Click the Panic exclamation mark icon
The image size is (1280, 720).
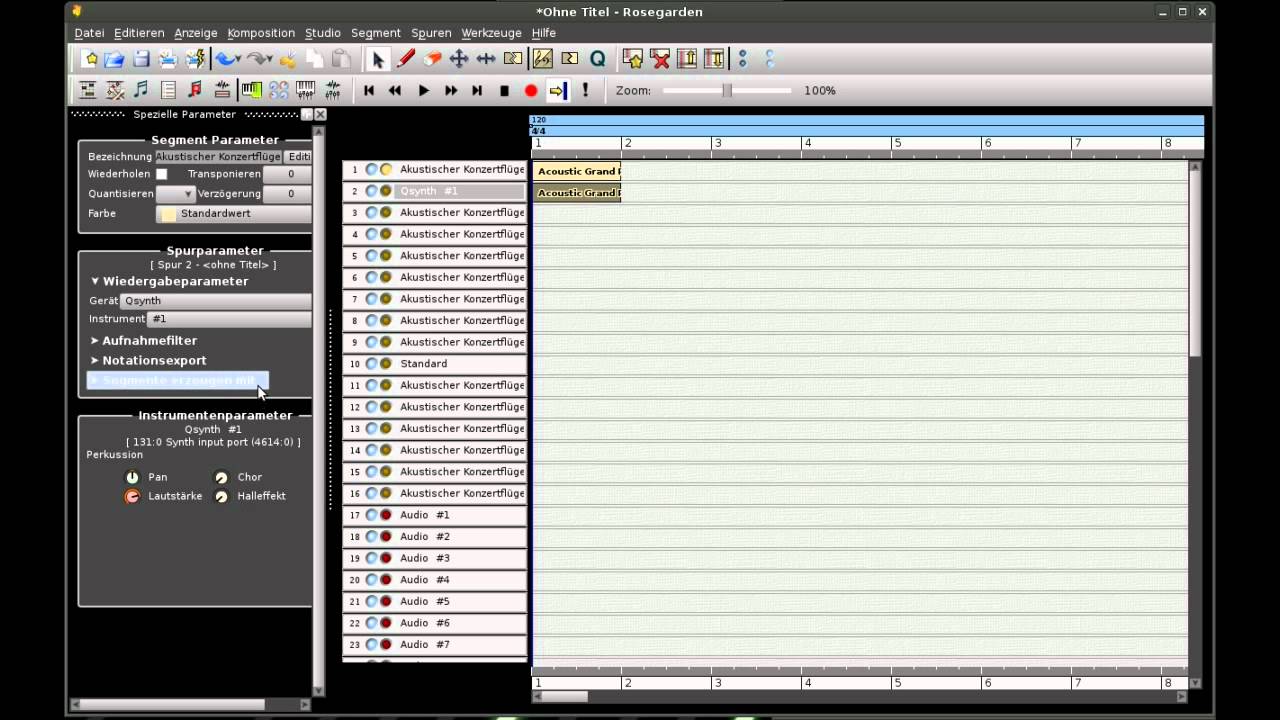pos(585,90)
